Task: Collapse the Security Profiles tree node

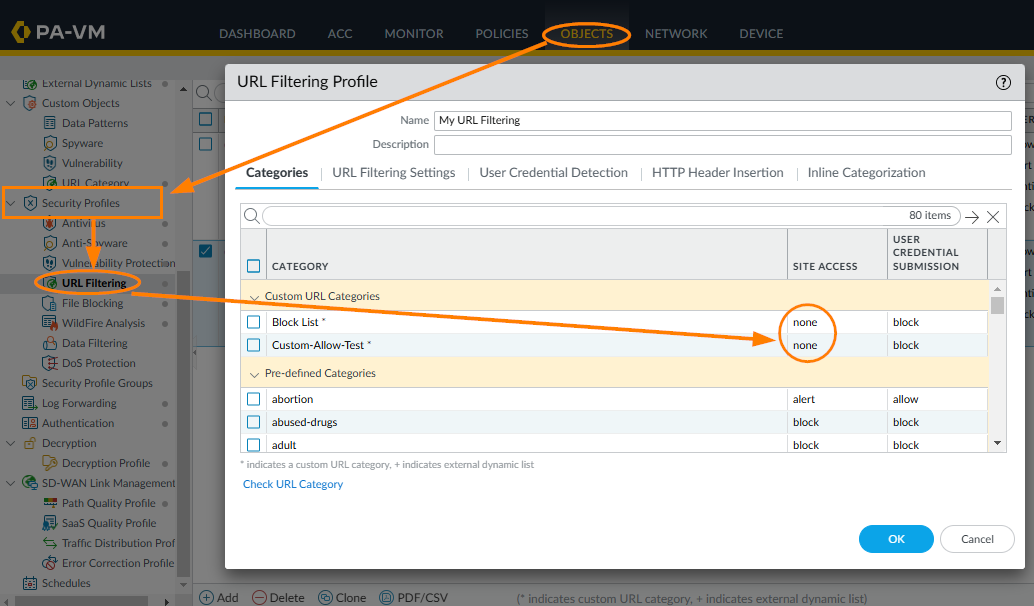Action: (x=11, y=203)
